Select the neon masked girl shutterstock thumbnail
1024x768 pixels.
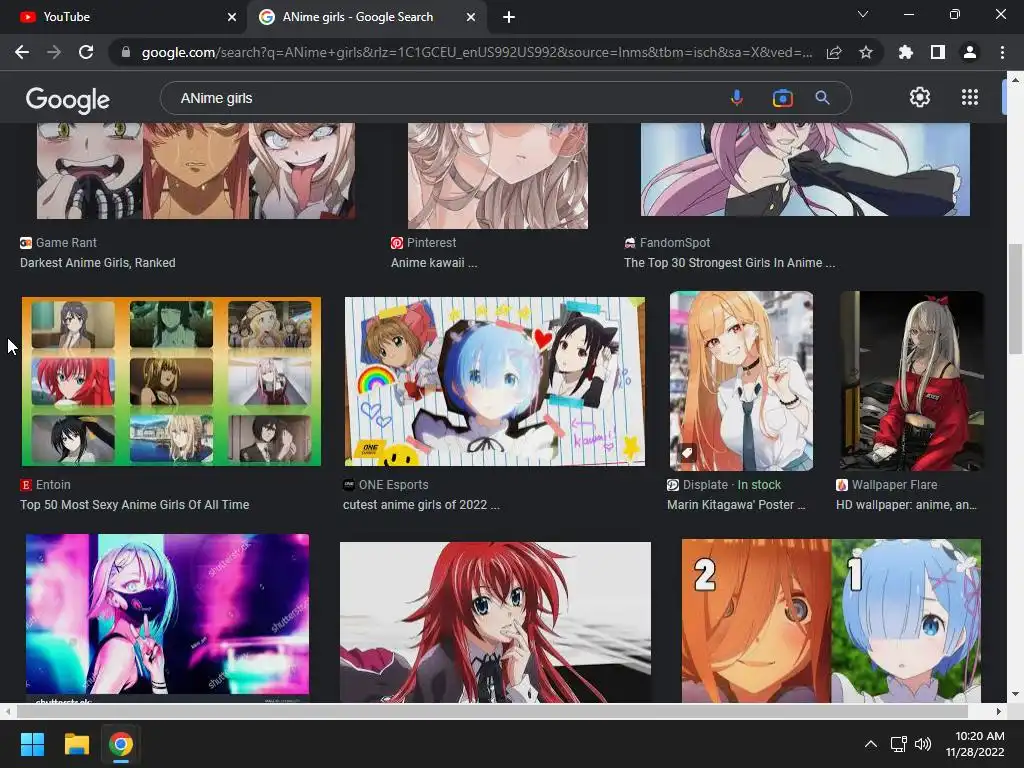[x=167, y=618]
